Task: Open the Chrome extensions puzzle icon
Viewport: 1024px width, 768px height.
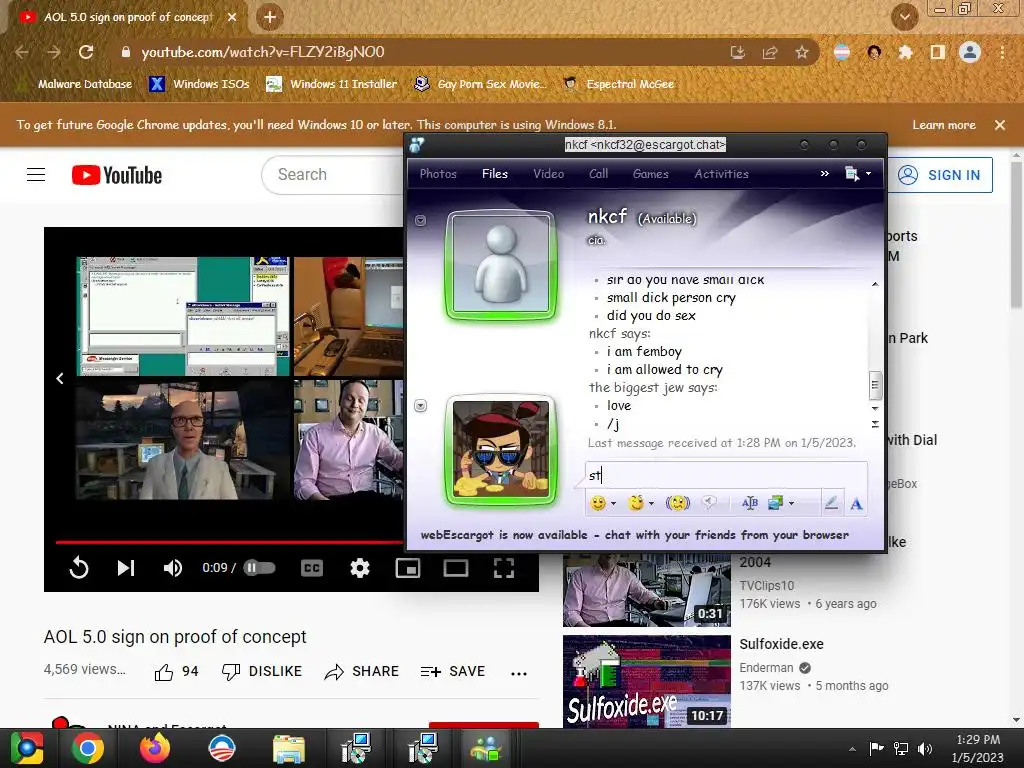Action: [905, 52]
